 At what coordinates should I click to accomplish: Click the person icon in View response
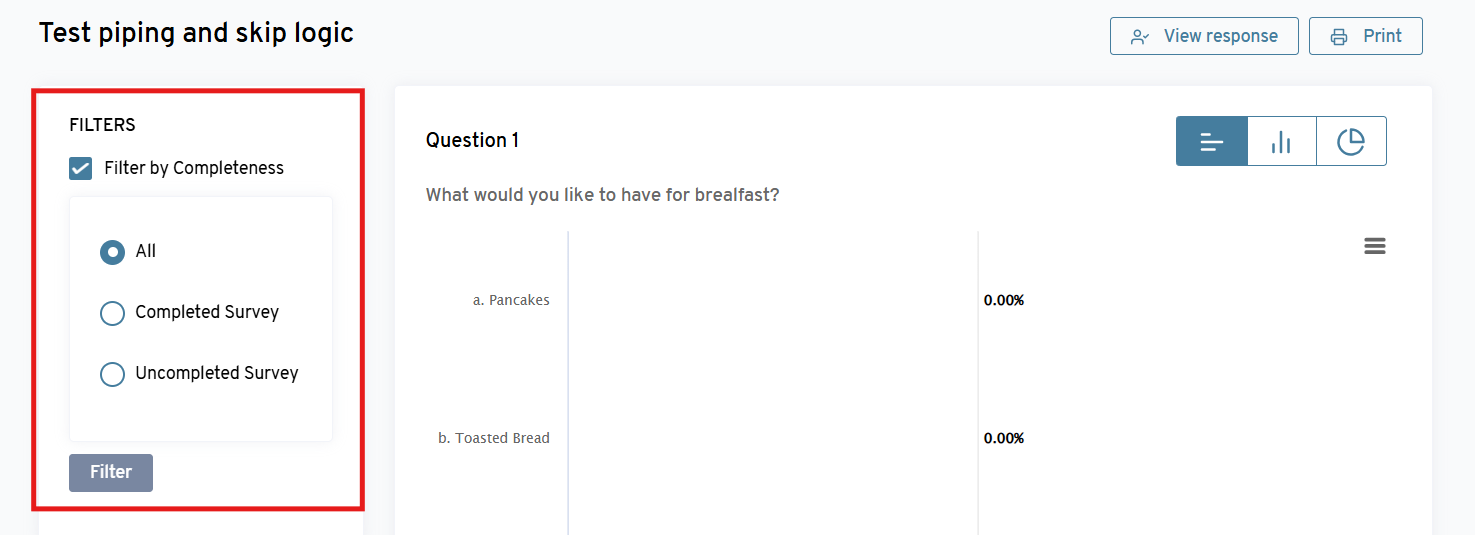tap(1139, 37)
